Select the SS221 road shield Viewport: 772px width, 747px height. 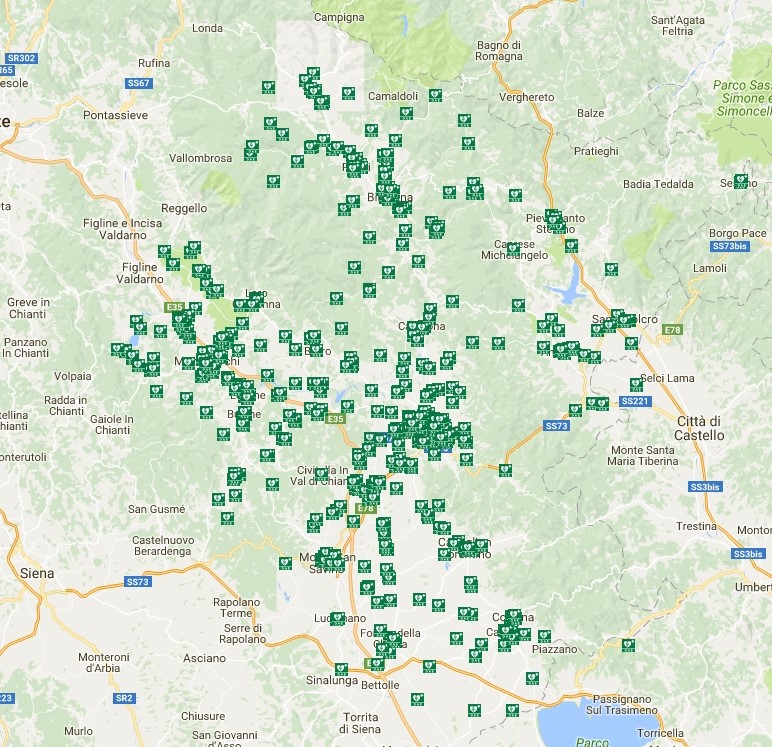(635, 401)
